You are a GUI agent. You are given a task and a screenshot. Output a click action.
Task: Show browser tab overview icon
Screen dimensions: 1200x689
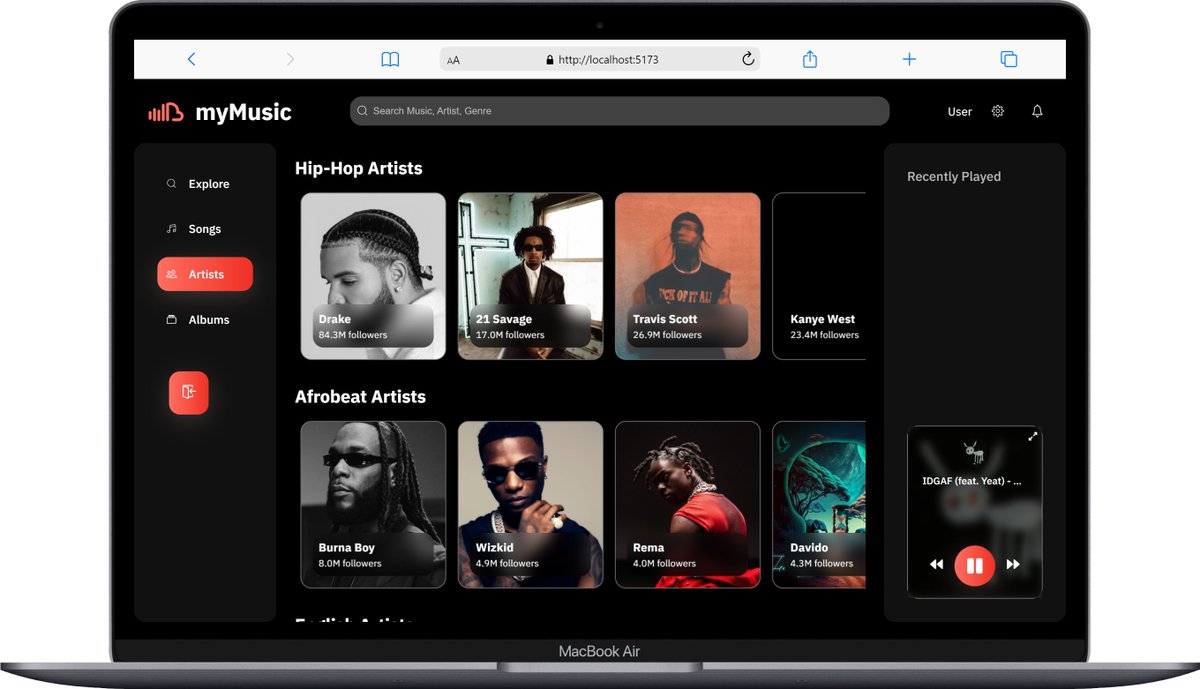coord(1009,59)
